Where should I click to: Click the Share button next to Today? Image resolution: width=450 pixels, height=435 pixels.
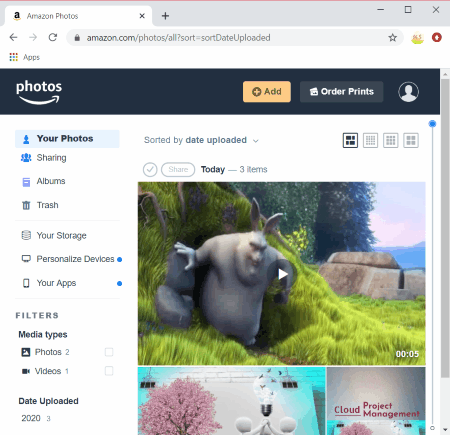click(178, 170)
